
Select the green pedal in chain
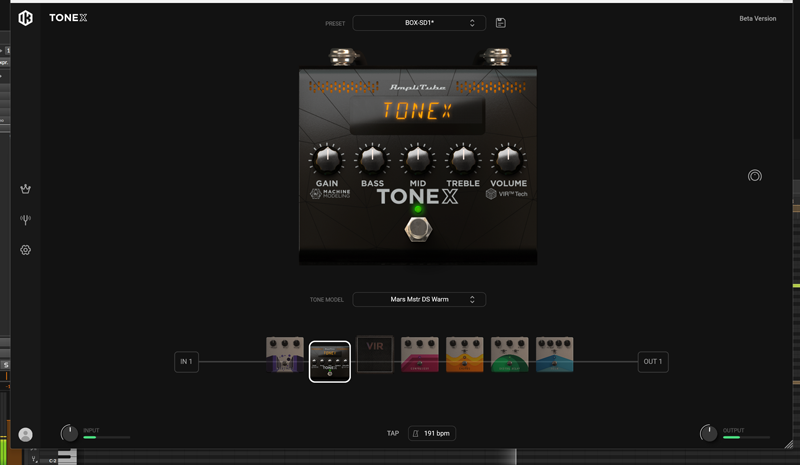coord(509,354)
